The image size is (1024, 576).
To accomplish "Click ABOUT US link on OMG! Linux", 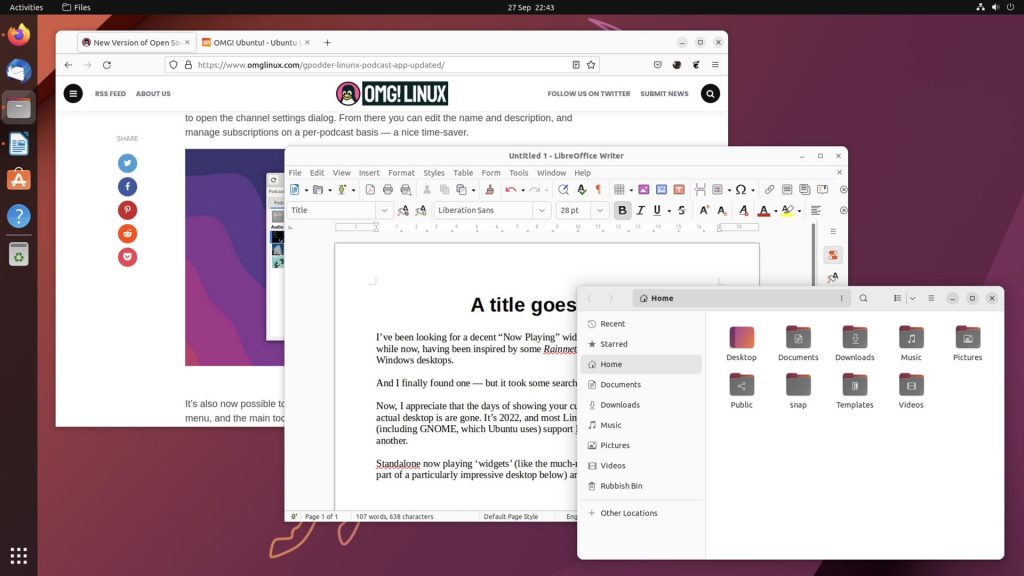I will click(x=153, y=93).
